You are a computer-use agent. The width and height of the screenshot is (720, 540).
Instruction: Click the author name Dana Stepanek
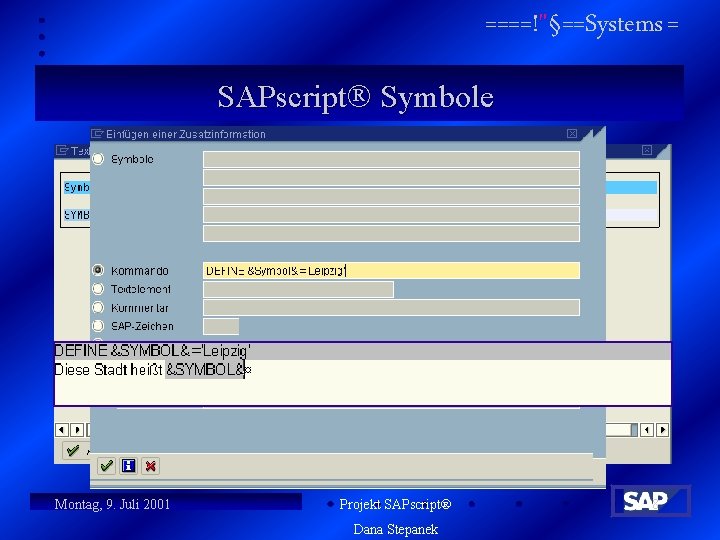395,529
